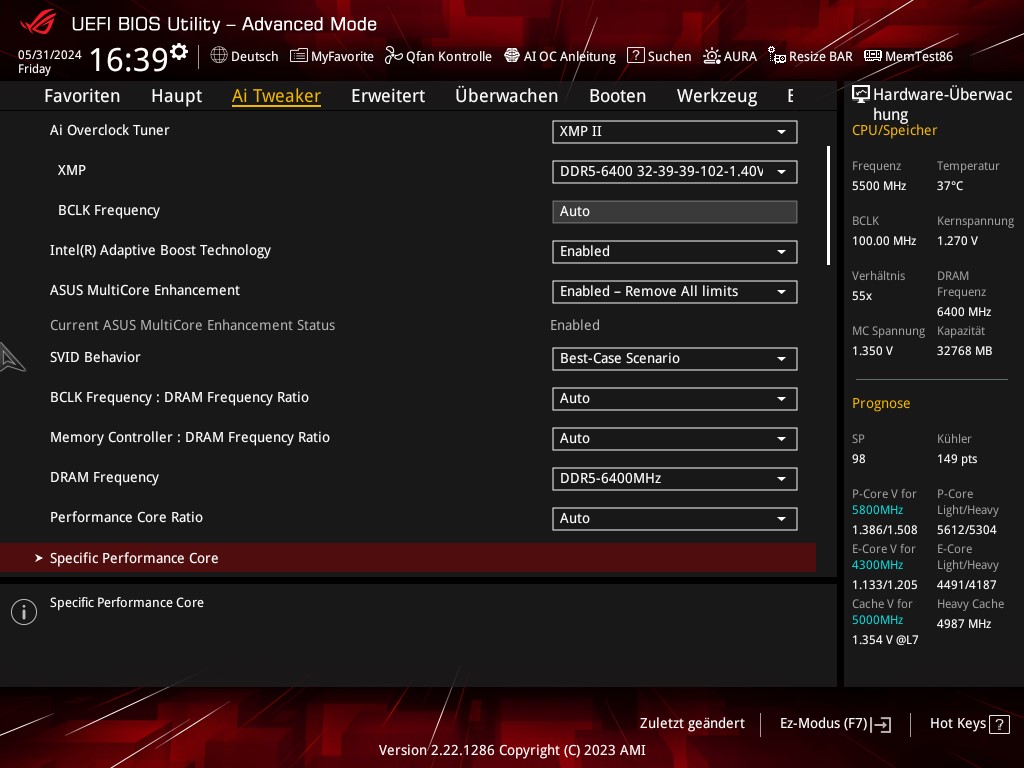Switch to Werkzeug tab
This screenshot has width=1024, height=768.
click(717, 96)
